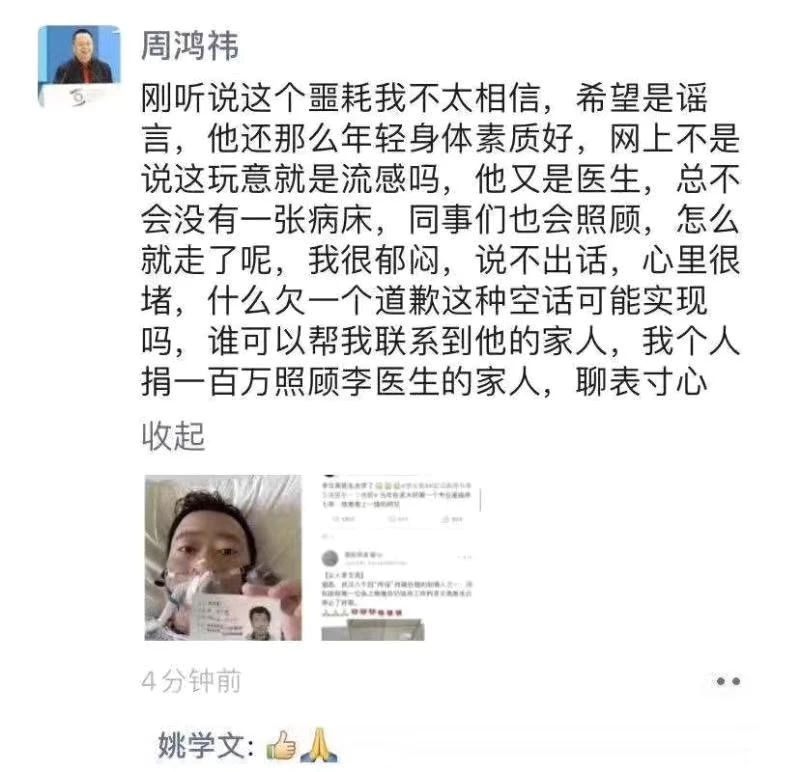The width and height of the screenshot is (800, 772).
Task: Collapse the post using 收起
Action: pyautogui.click(x=173, y=437)
